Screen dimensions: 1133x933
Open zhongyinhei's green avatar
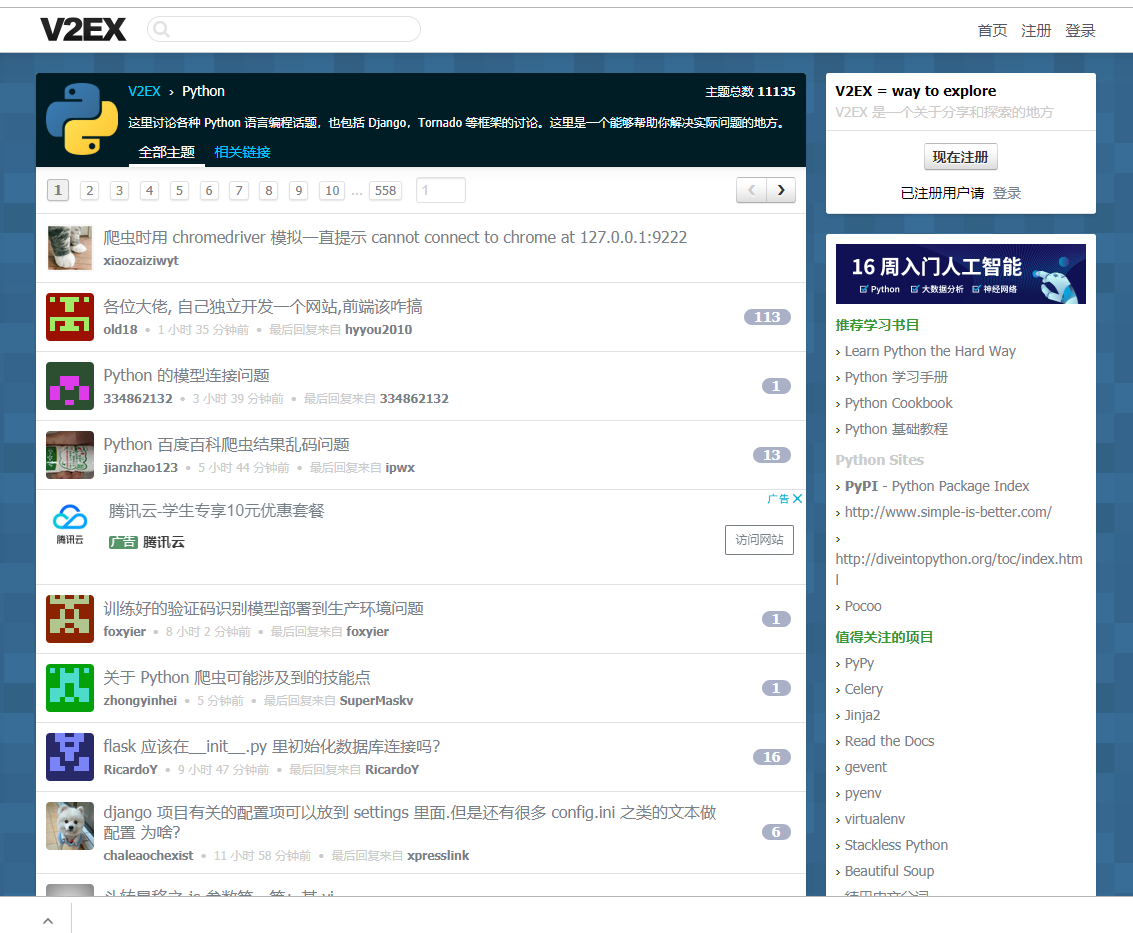[x=70, y=688]
